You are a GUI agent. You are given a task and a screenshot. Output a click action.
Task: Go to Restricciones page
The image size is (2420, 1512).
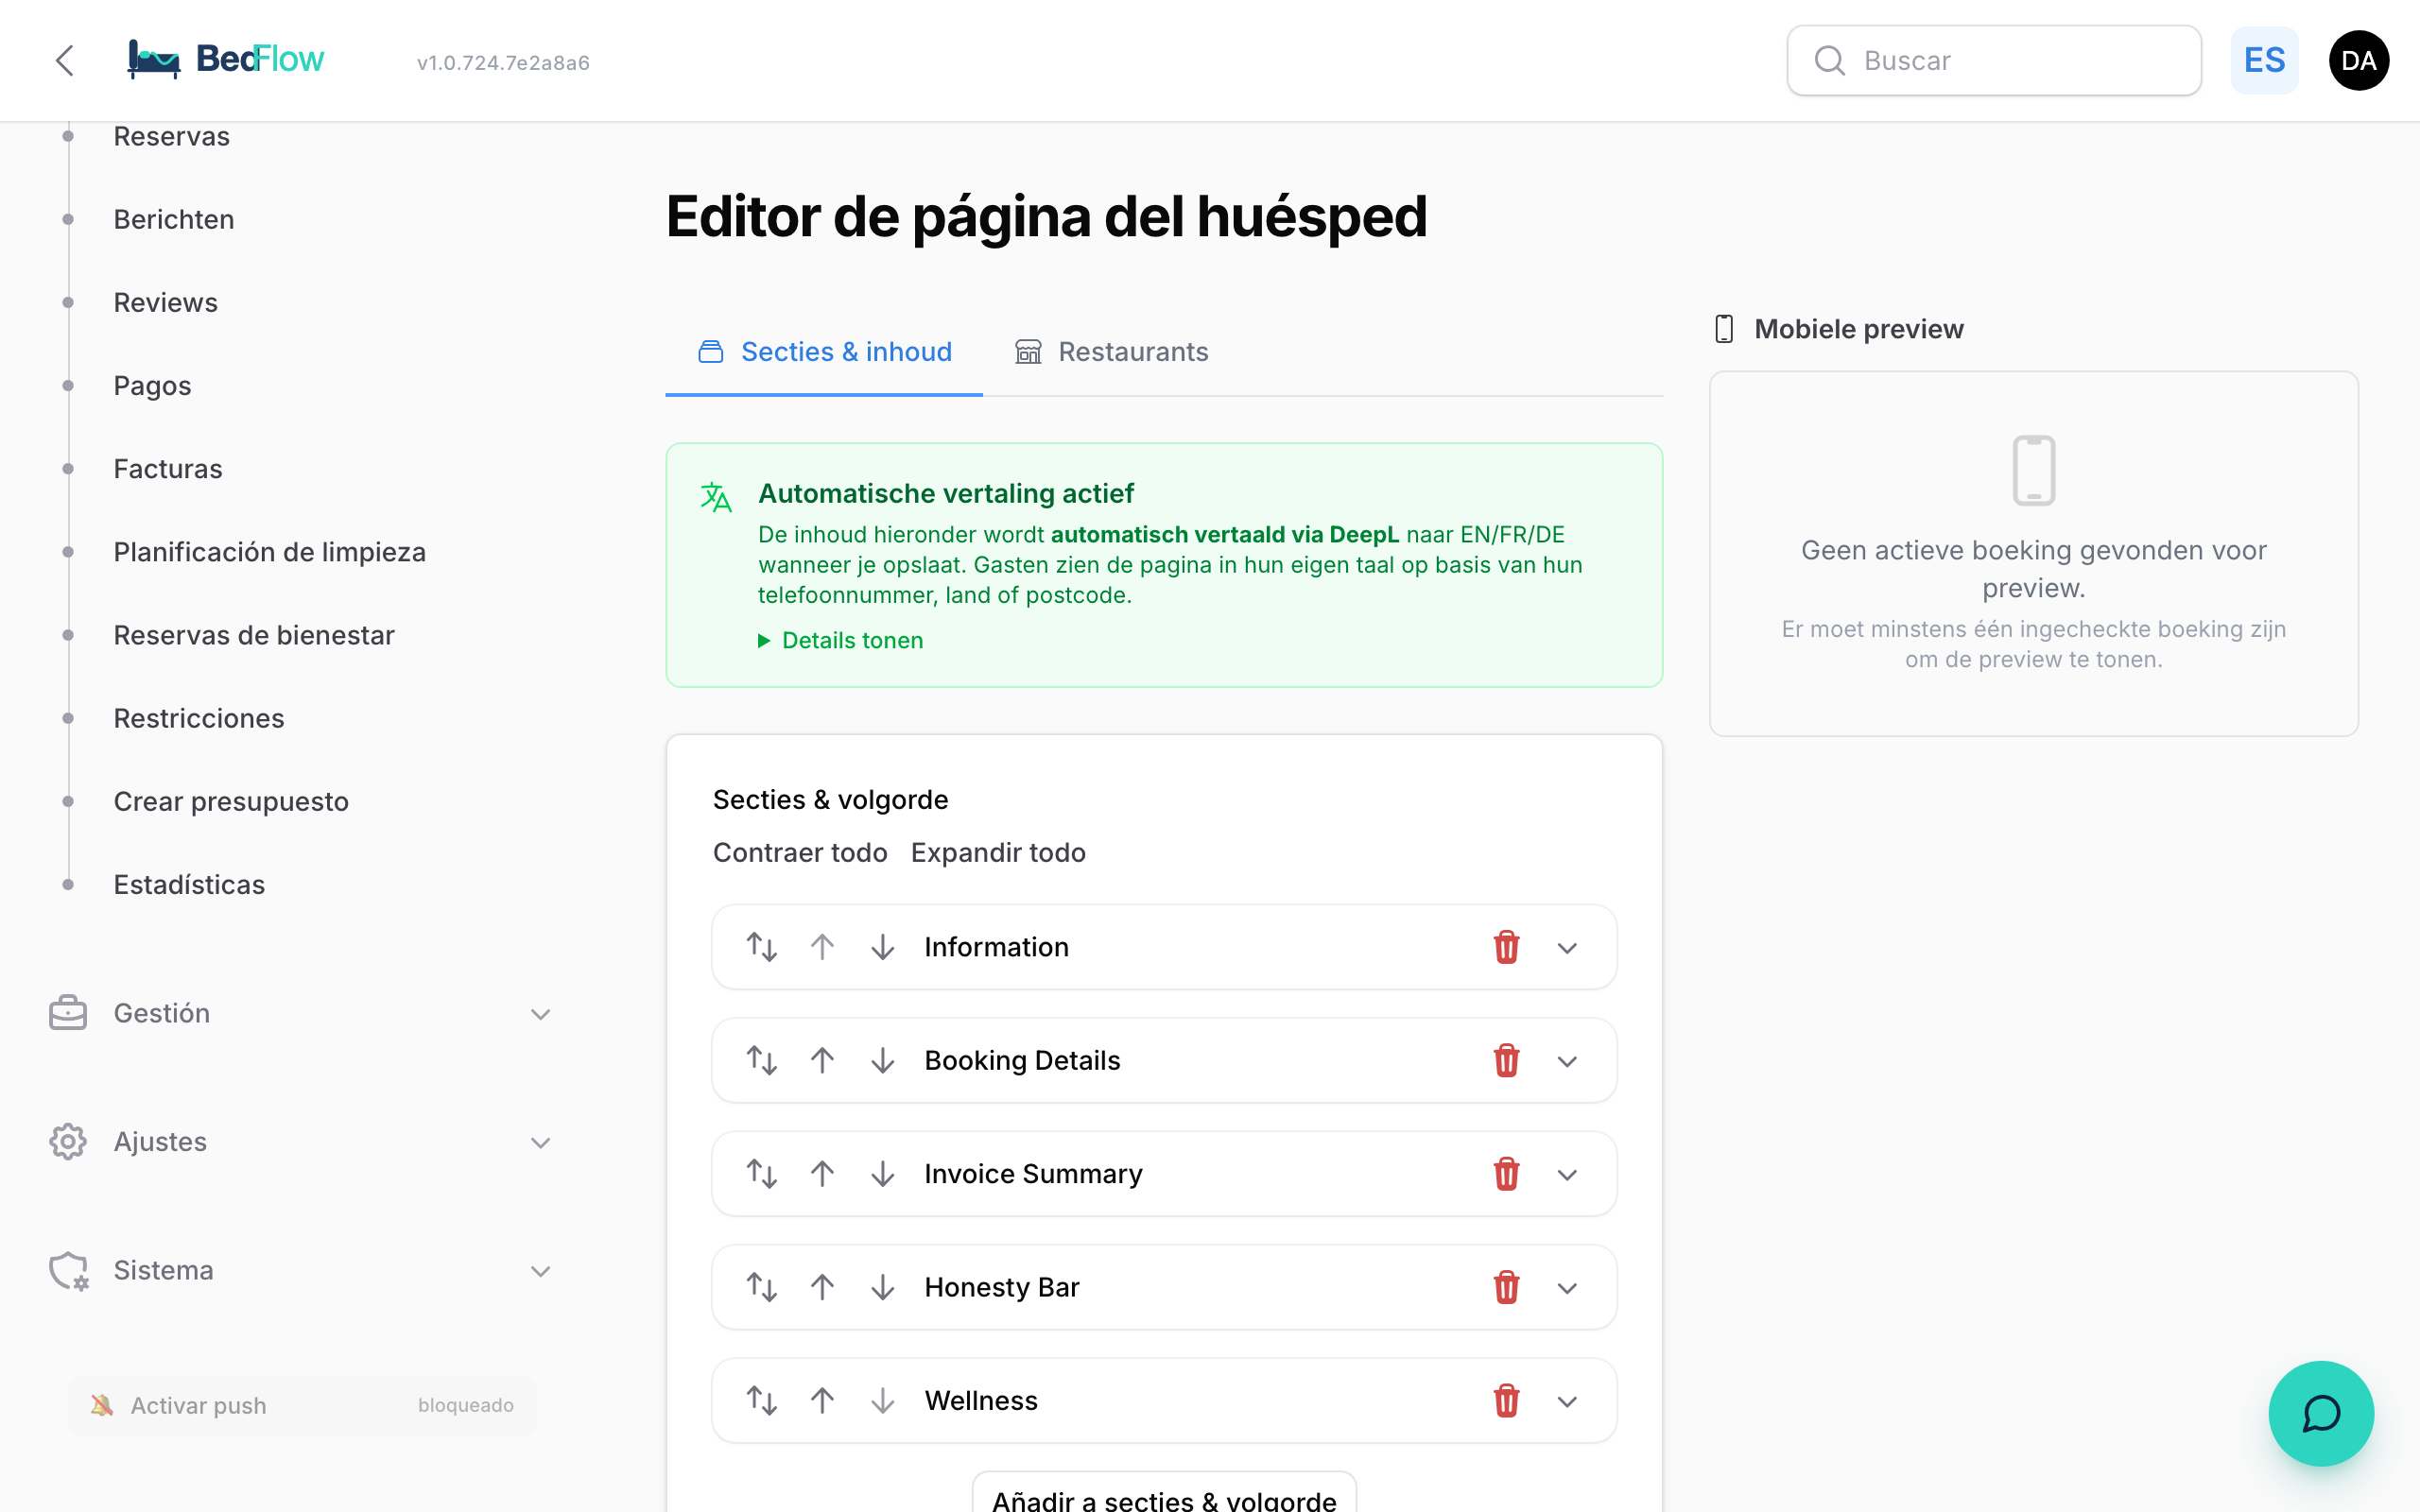(x=198, y=717)
